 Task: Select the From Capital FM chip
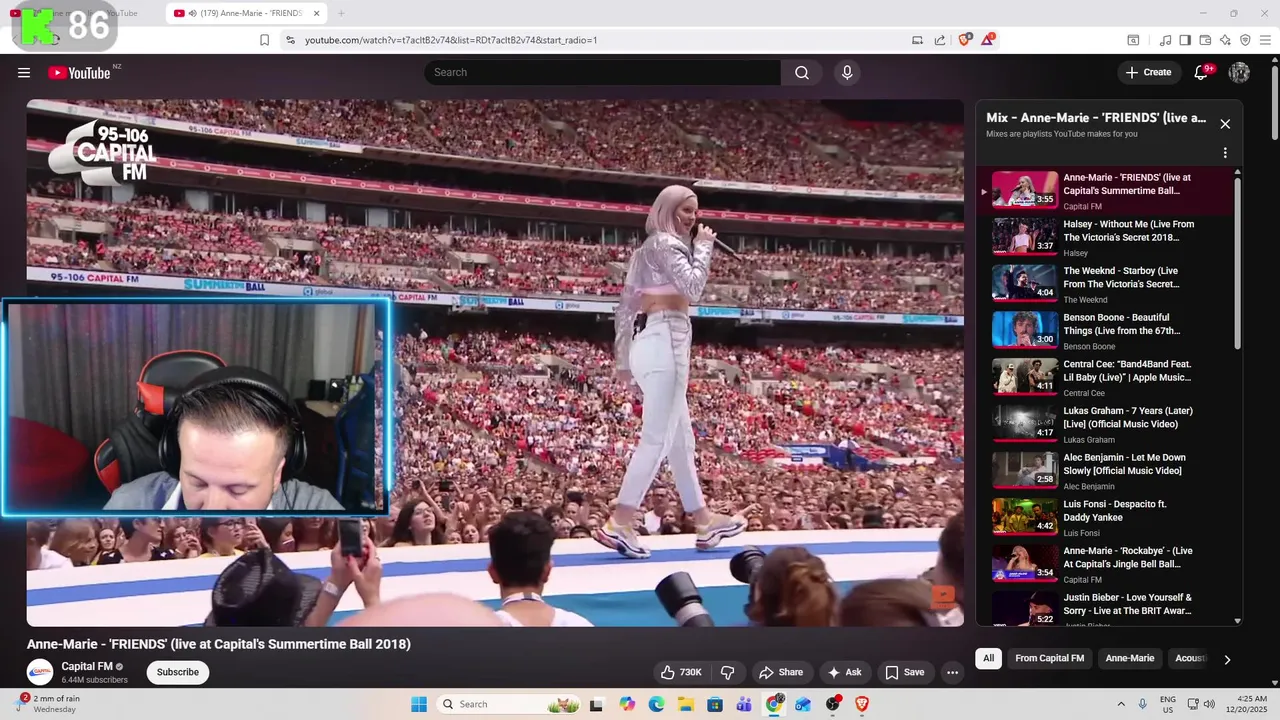coord(1049,658)
